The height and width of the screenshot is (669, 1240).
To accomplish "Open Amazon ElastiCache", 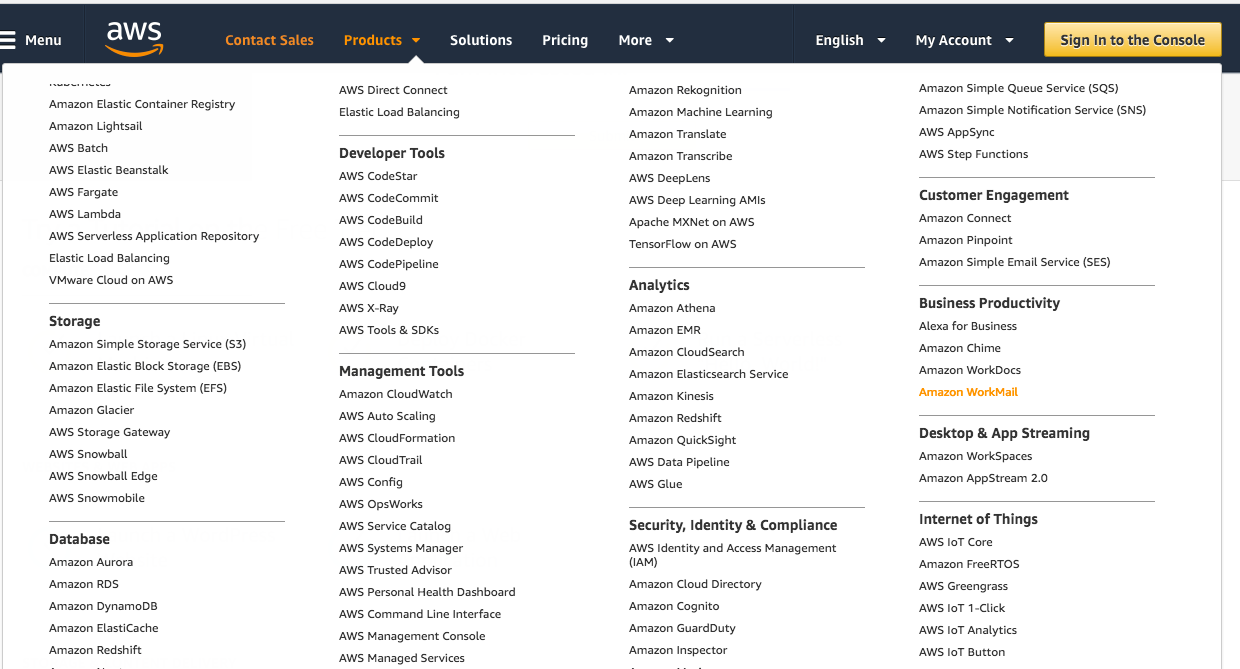I will click(x=104, y=628).
